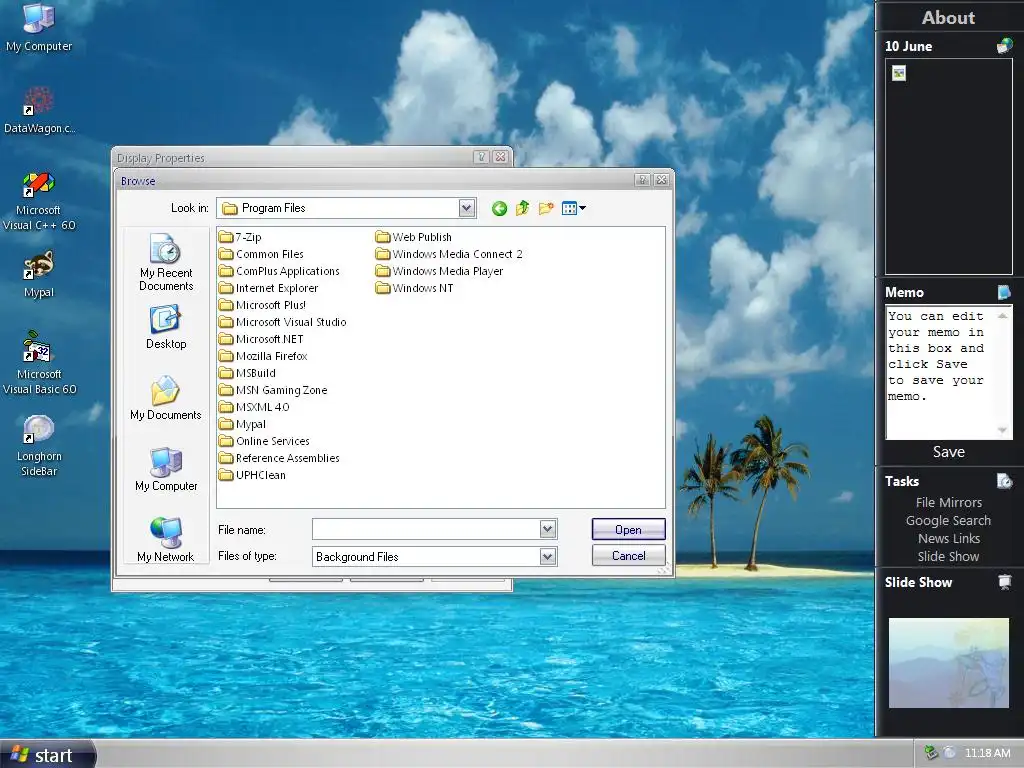Viewport: 1024px width, 768px height.
Task: Expand the Look in folder dropdown
Action: [466, 208]
